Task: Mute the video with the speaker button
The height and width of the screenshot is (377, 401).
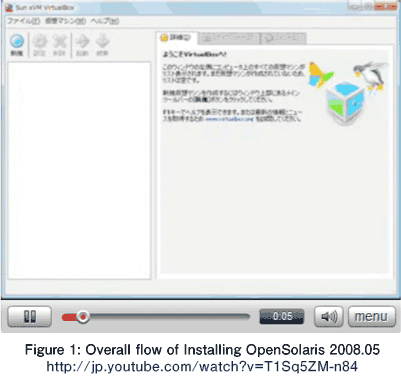Action: coord(329,316)
